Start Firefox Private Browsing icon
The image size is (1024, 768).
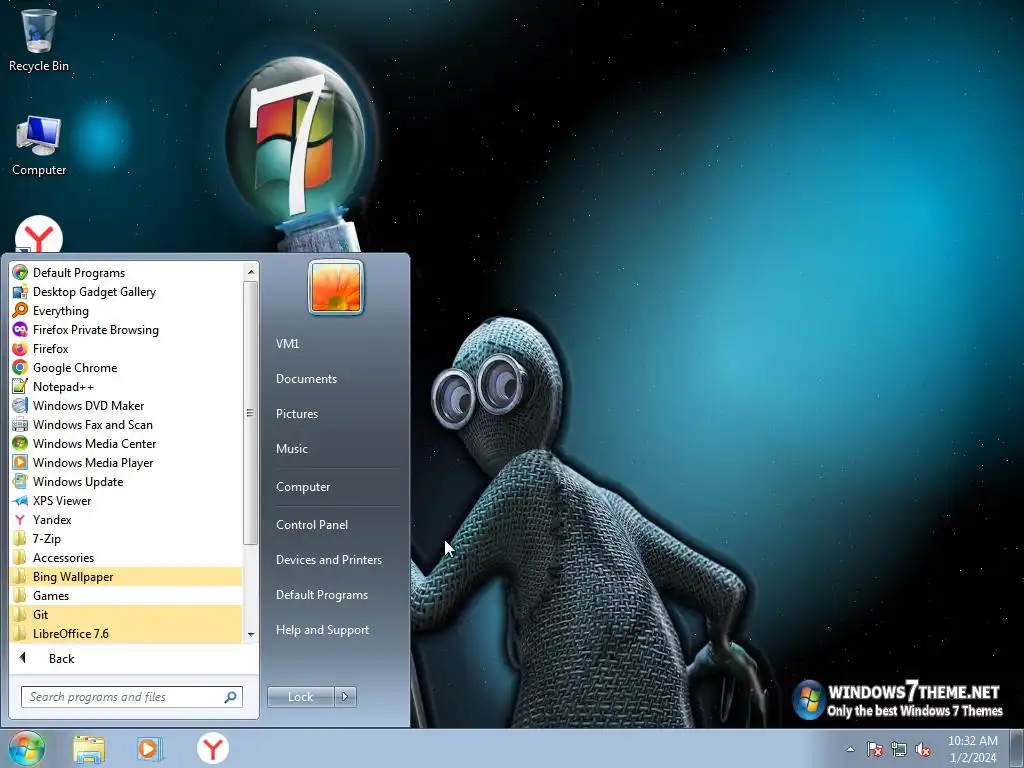(x=20, y=329)
